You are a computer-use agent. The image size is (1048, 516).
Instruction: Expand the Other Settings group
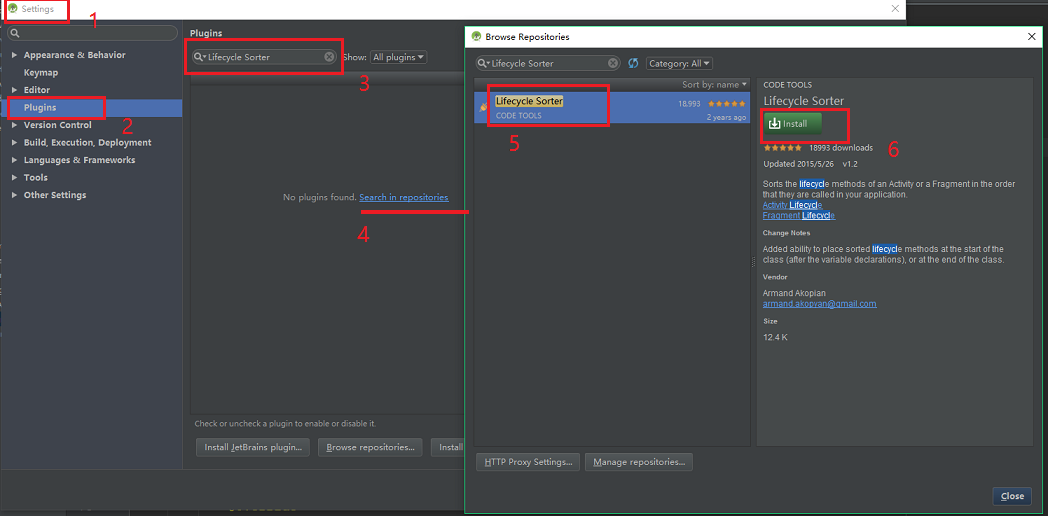click(15, 195)
